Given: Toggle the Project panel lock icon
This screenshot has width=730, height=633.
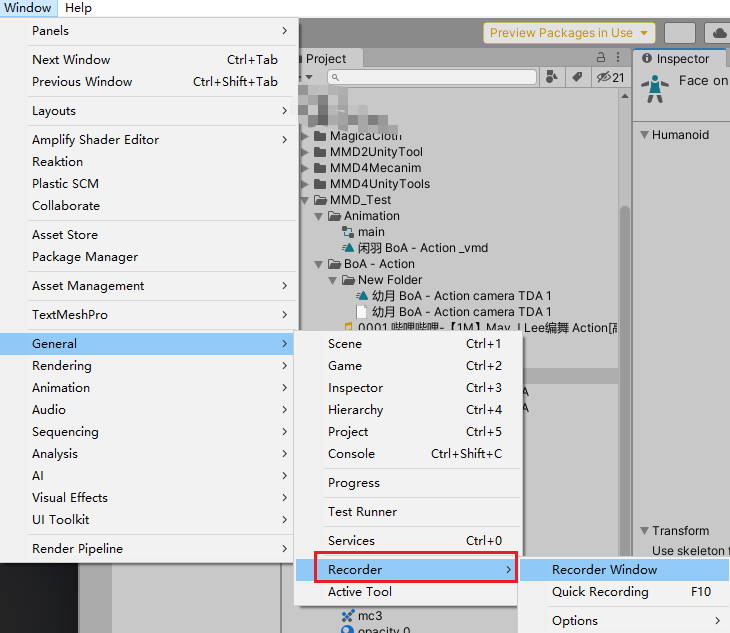Looking at the screenshot, I should coord(601,59).
